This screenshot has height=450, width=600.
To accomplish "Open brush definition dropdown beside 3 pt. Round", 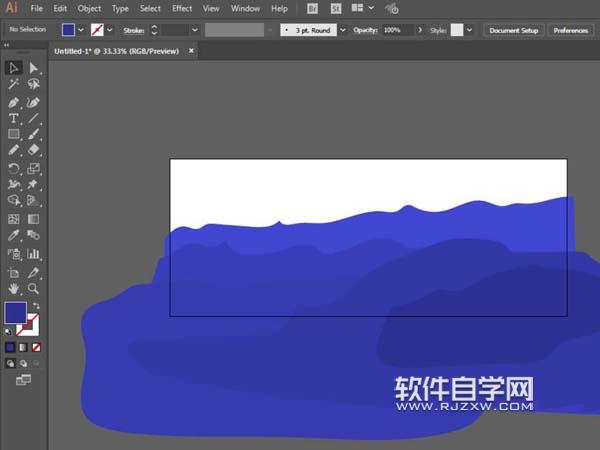I will (343, 30).
